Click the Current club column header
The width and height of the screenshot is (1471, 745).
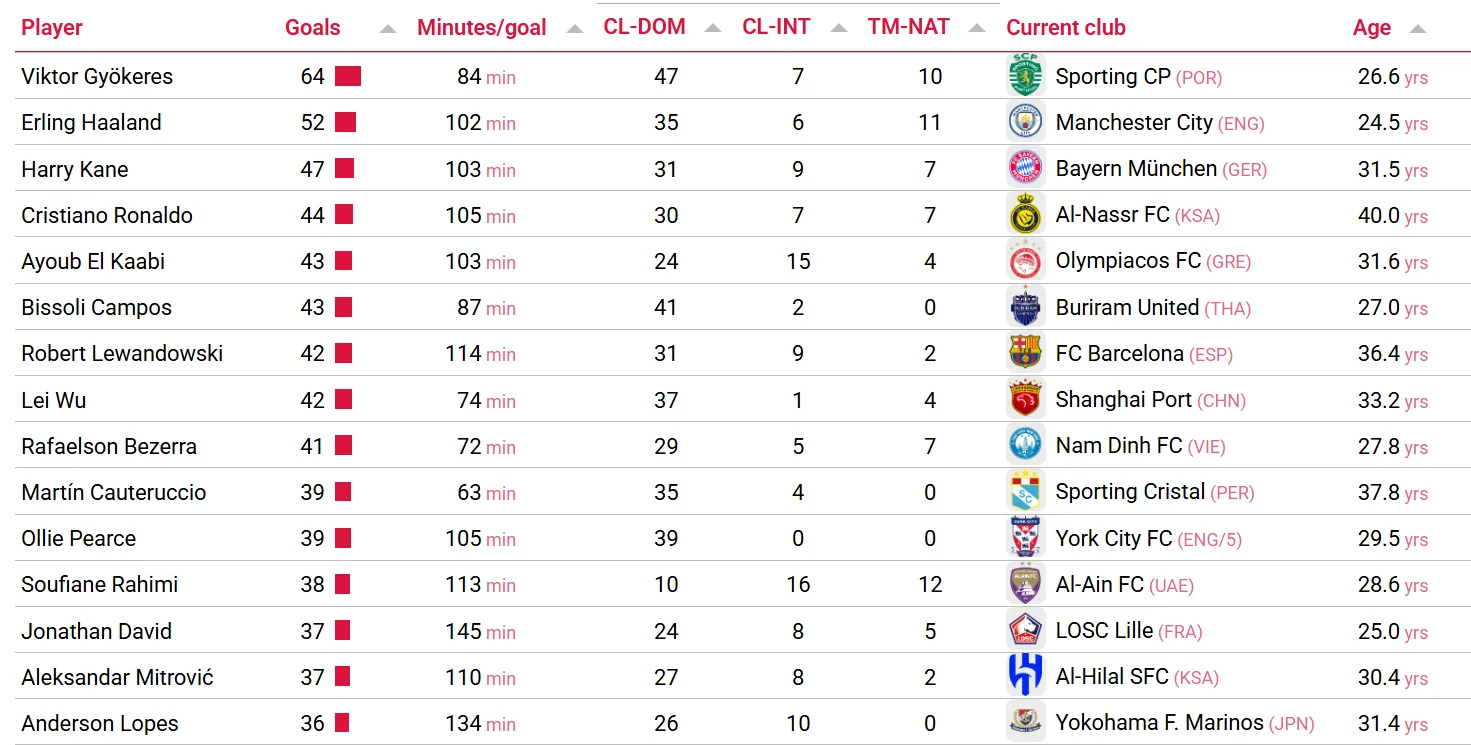click(1066, 27)
